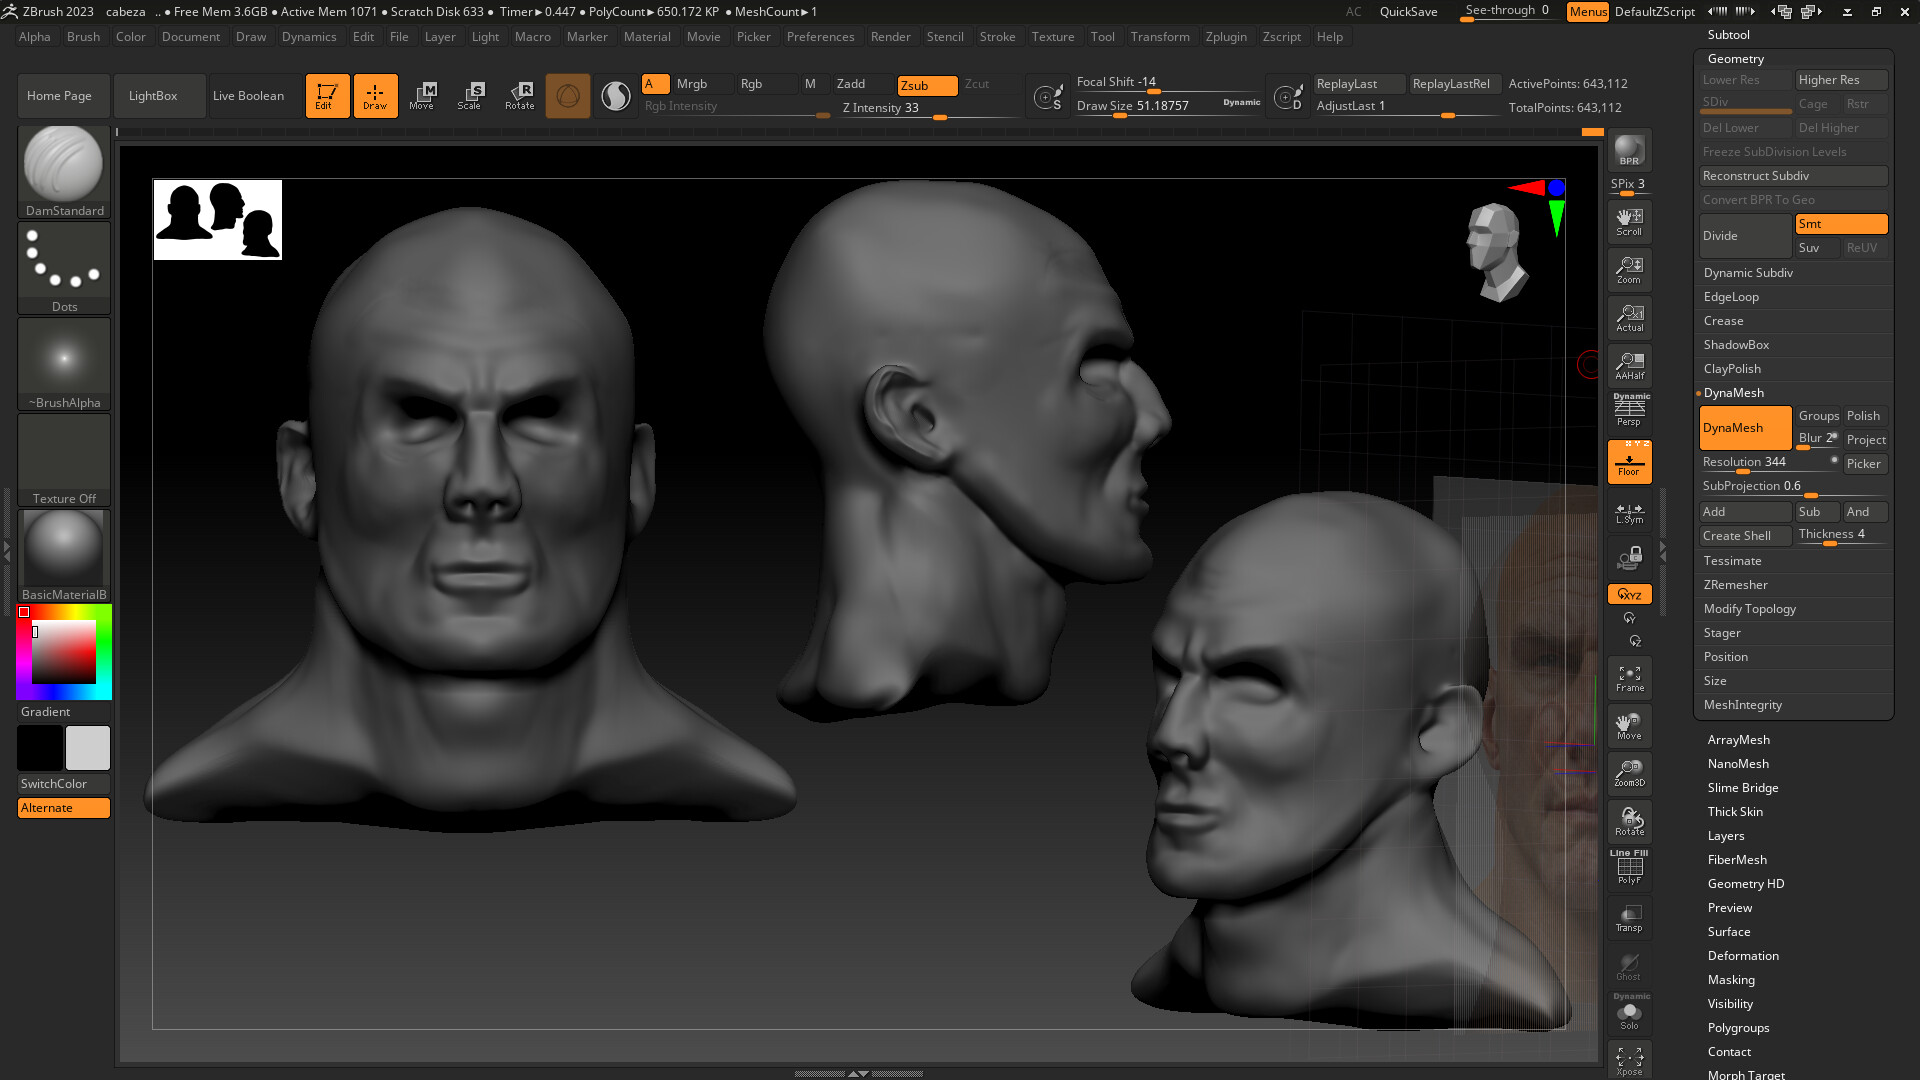Switch DynaMesh to Sub mode
This screenshot has height=1080, width=1920.
coord(1815,511)
